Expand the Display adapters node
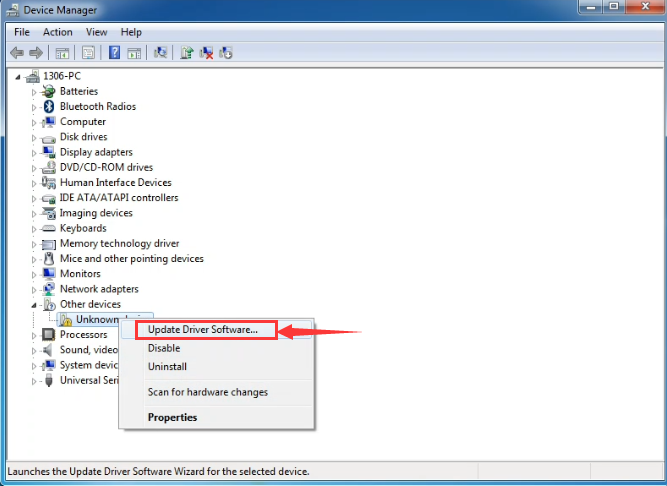Viewport: 667px width, 486px height. pyautogui.click(x=34, y=153)
